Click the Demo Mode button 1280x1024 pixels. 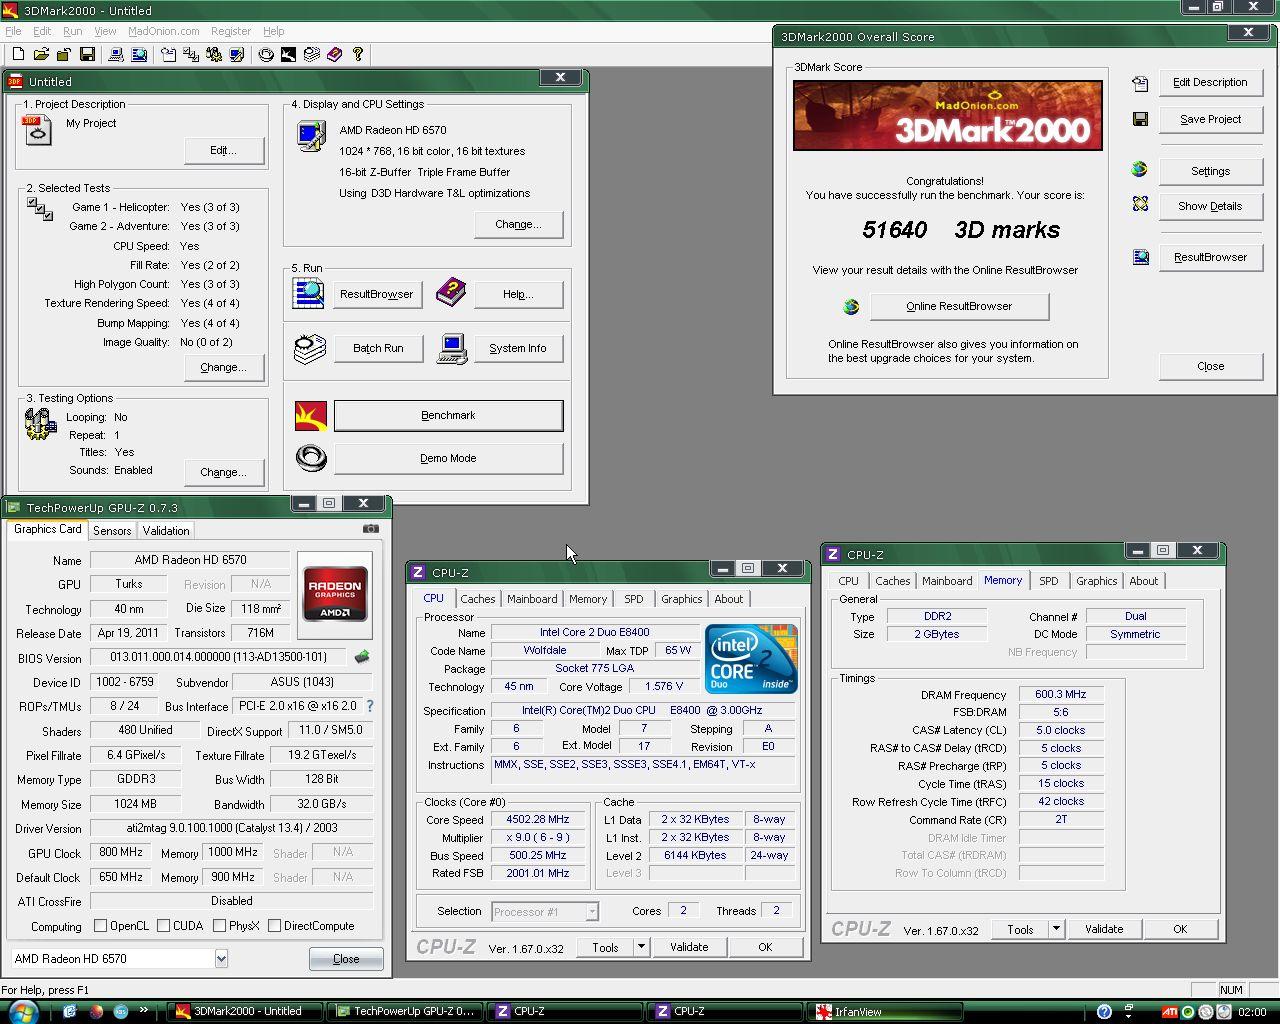pyautogui.click(x=448, y=458)
